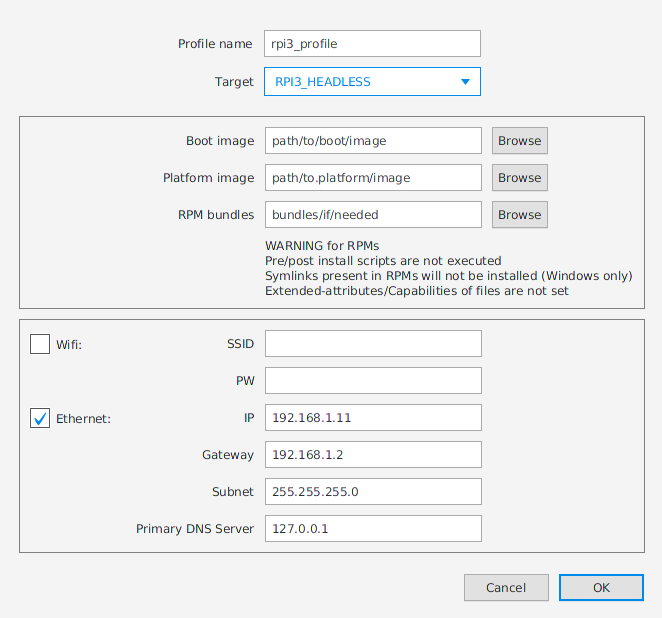Image resolution: width=662 pixels, height=618 pixels.
Task: Uncheck the Ethernet checkbox
Action: click(x=40, y=418)
